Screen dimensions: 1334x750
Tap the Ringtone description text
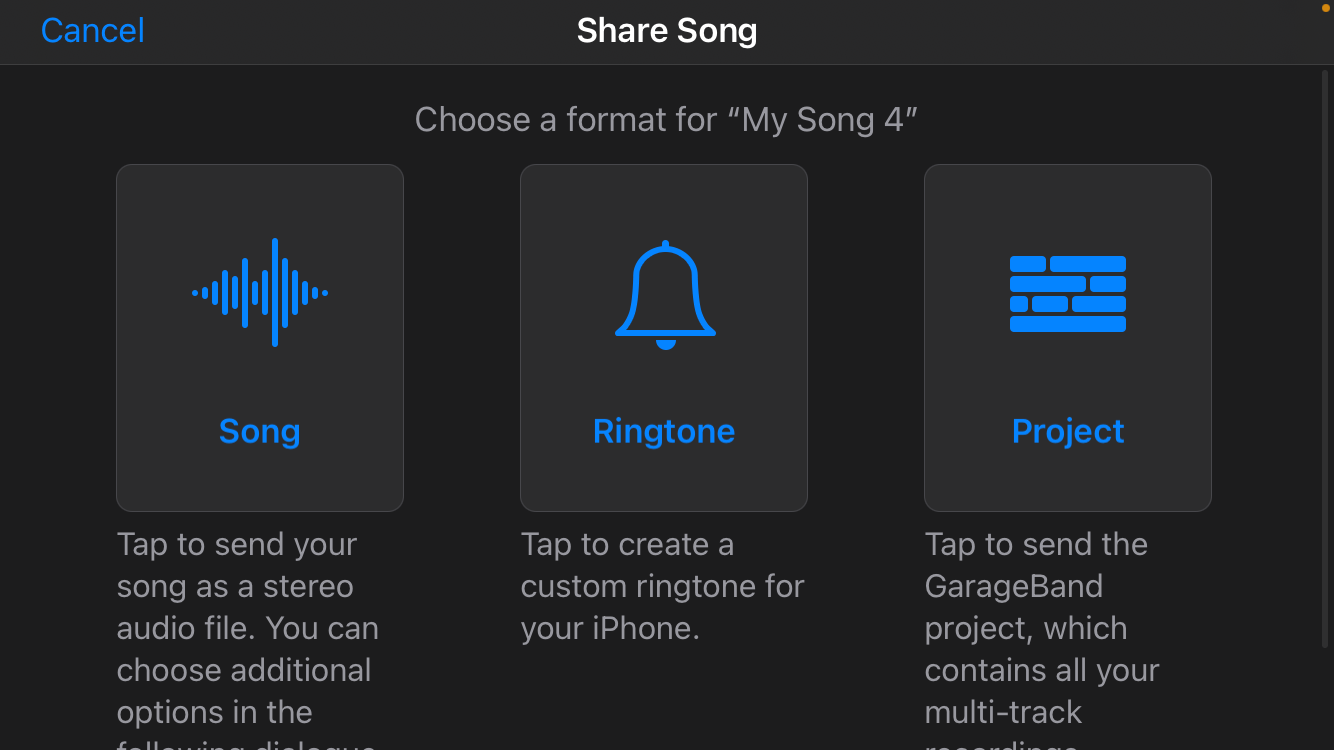661,586
